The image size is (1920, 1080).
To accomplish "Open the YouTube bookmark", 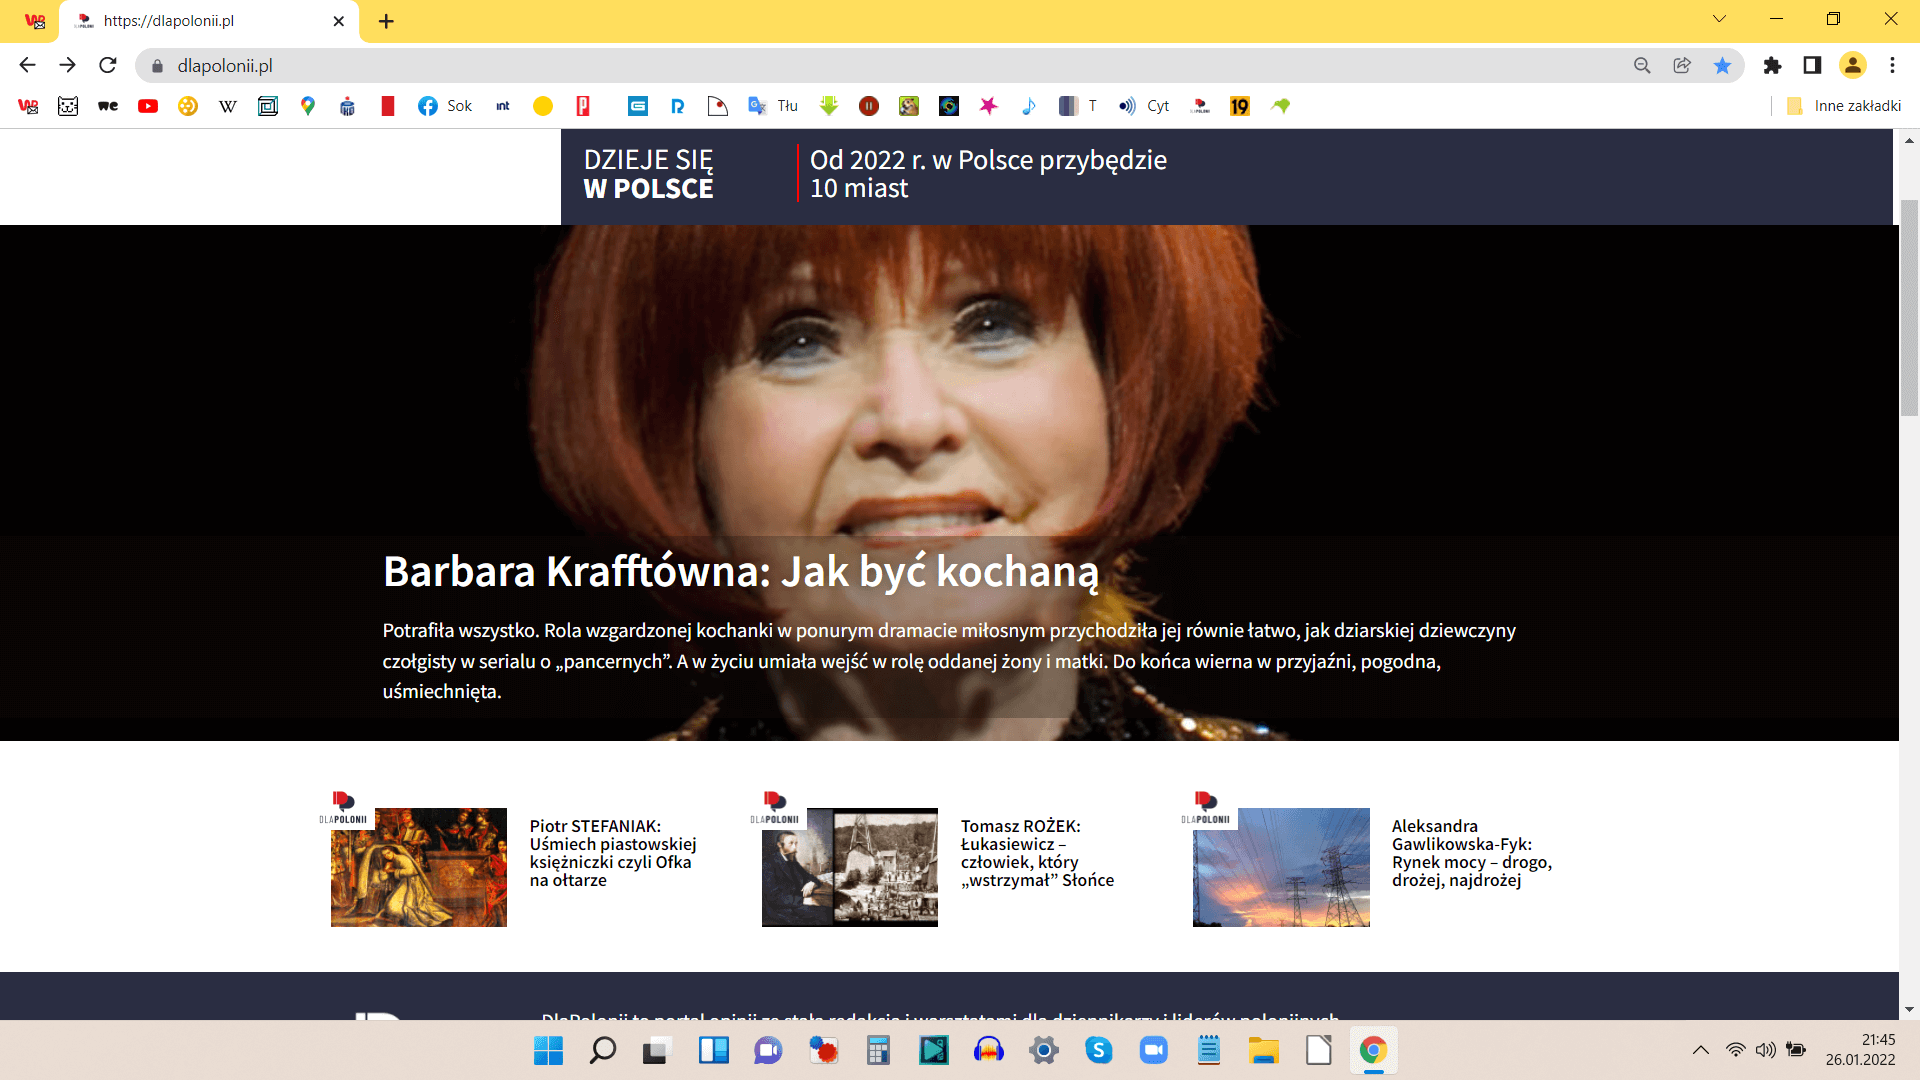I will coord(148,106).
